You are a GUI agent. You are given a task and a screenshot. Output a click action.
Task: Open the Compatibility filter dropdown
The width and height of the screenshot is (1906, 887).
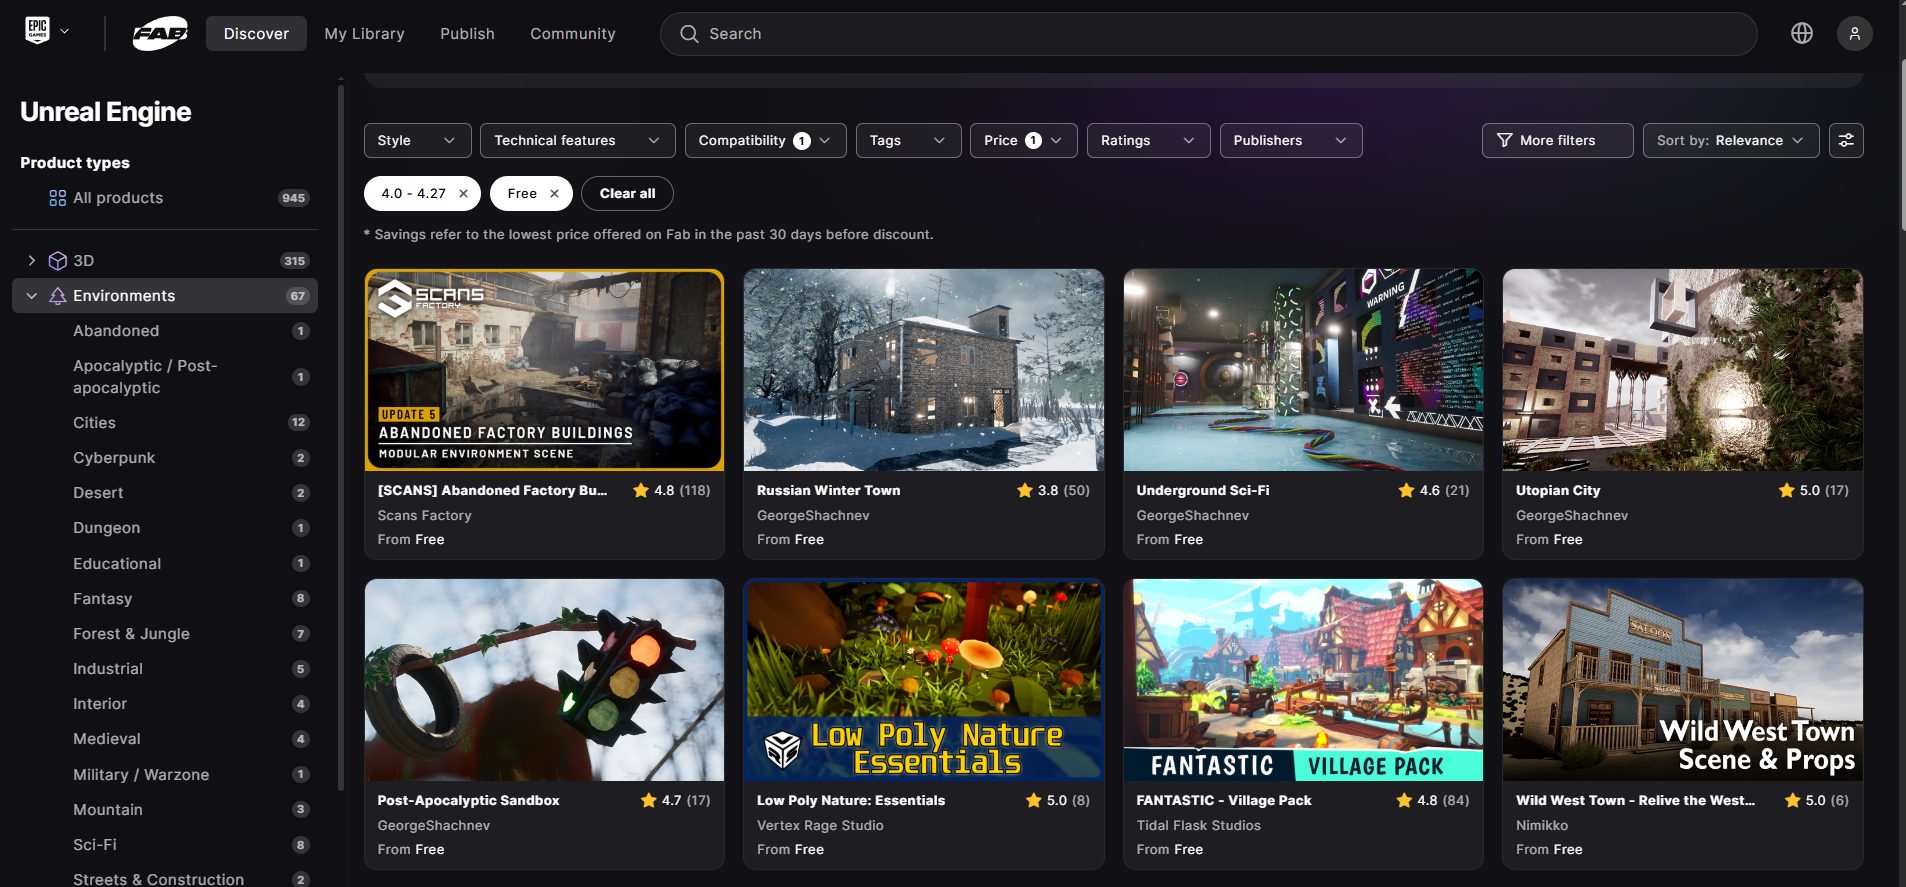coord(765,140)
